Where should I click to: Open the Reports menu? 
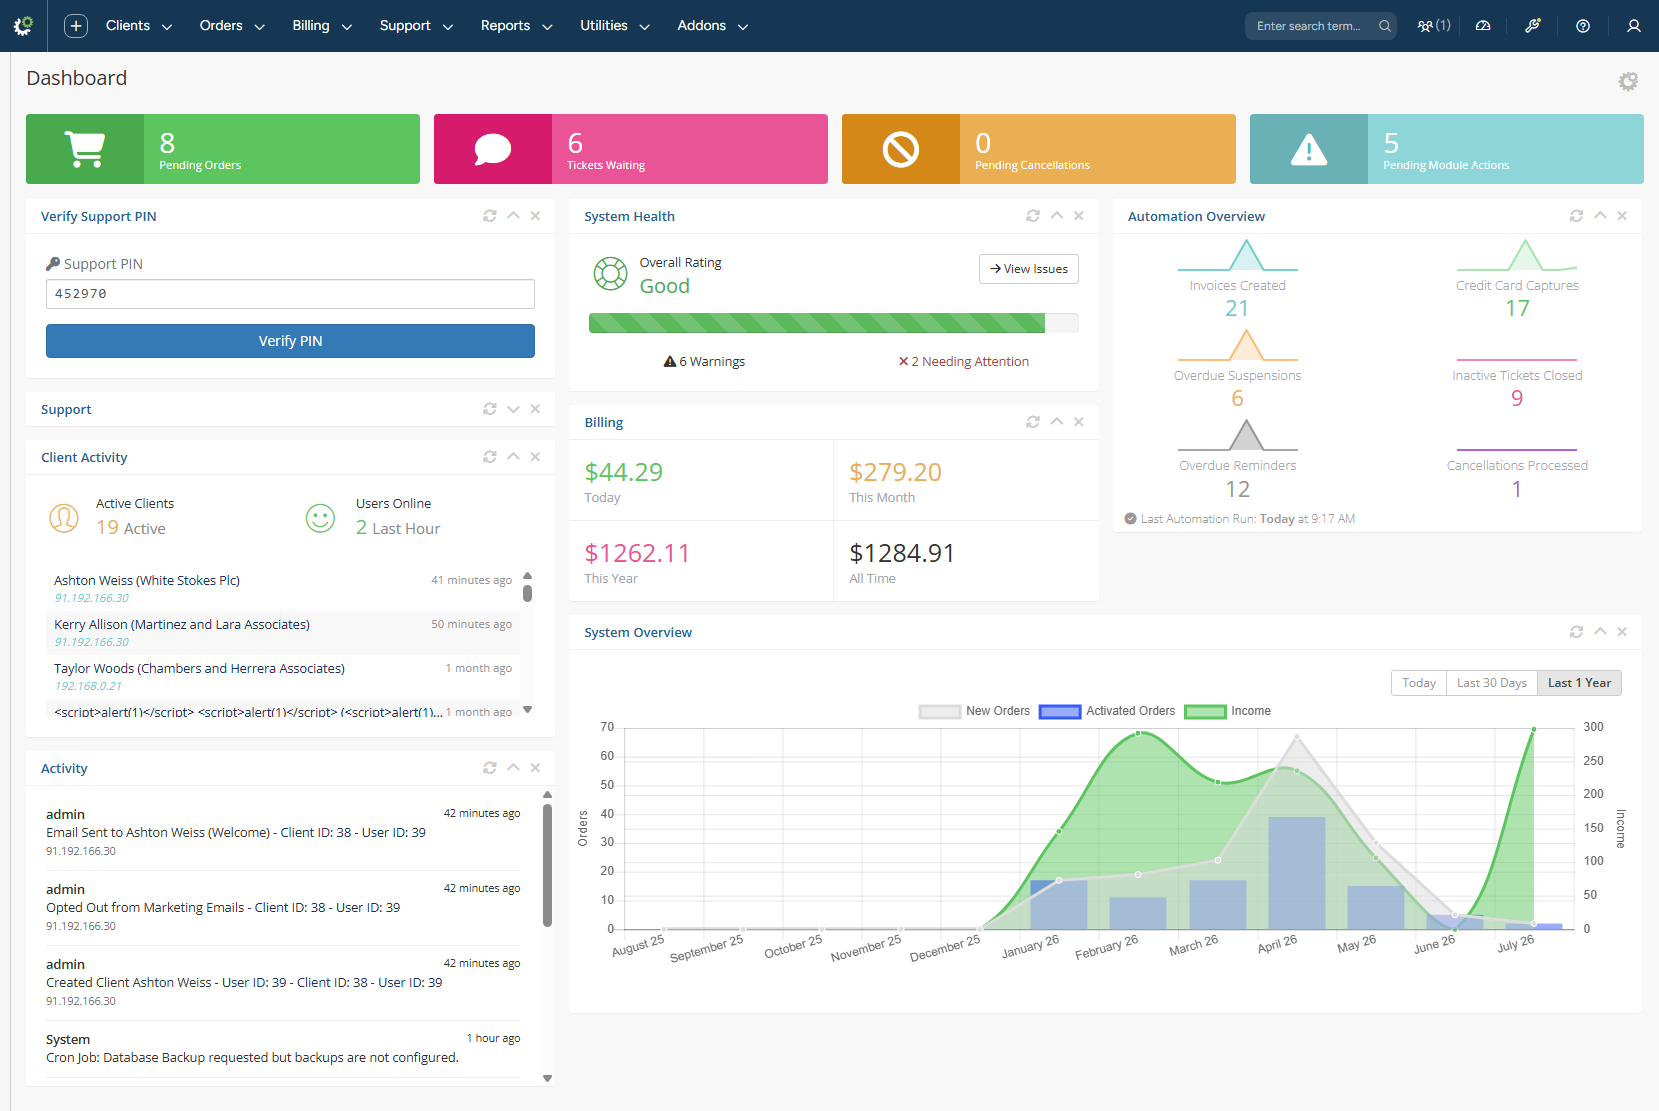click(516, 26)
